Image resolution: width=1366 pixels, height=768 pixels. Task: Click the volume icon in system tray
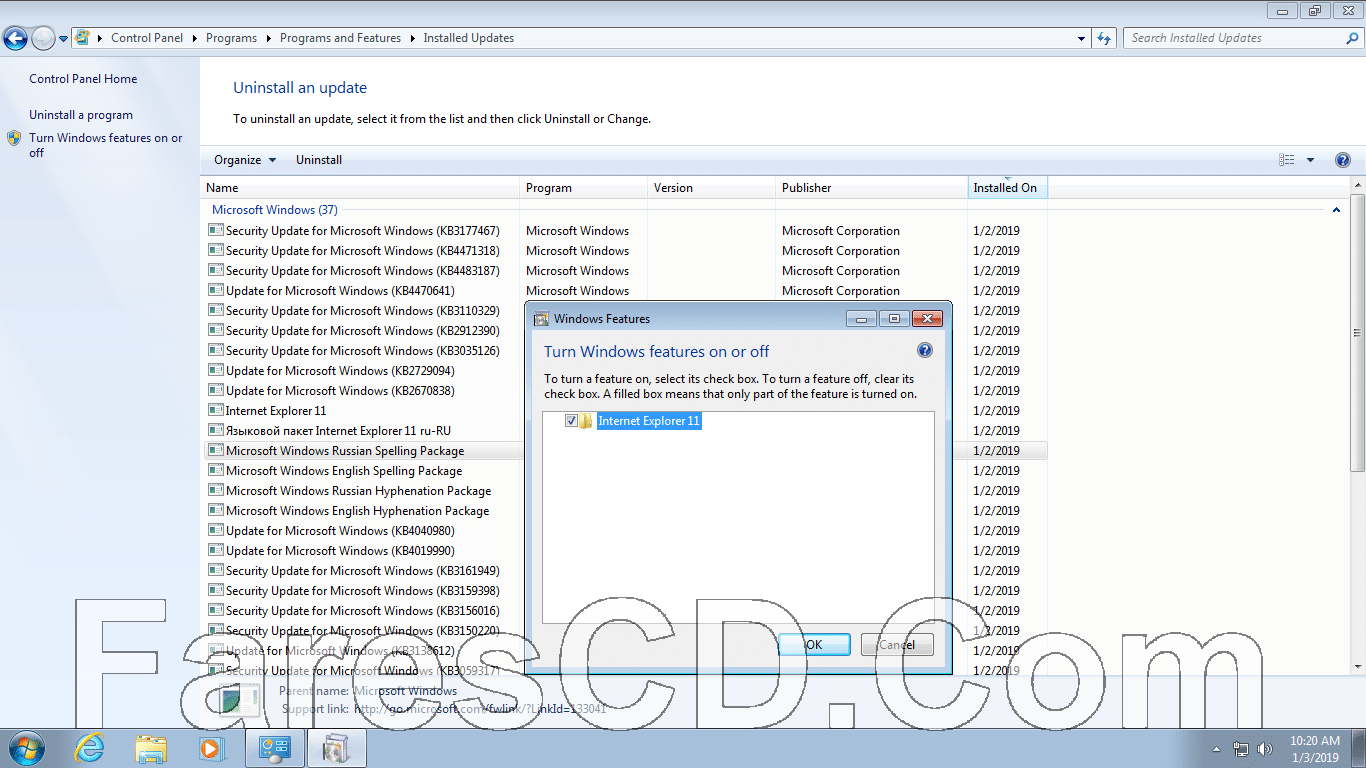pyautogui.click(x=1265, y=748)
